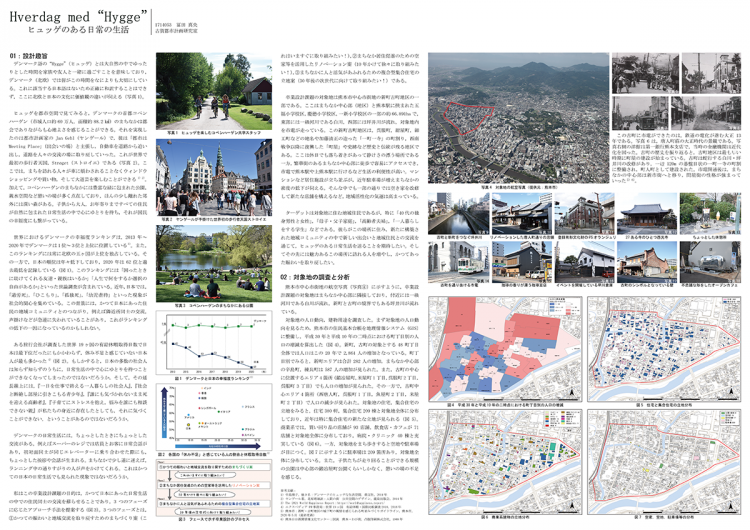The width and height of the screenshot is (750, 530).
Task: Click the caption 図3 フェーズで示す卒業設計のプロセス
Action: point(214,519)
